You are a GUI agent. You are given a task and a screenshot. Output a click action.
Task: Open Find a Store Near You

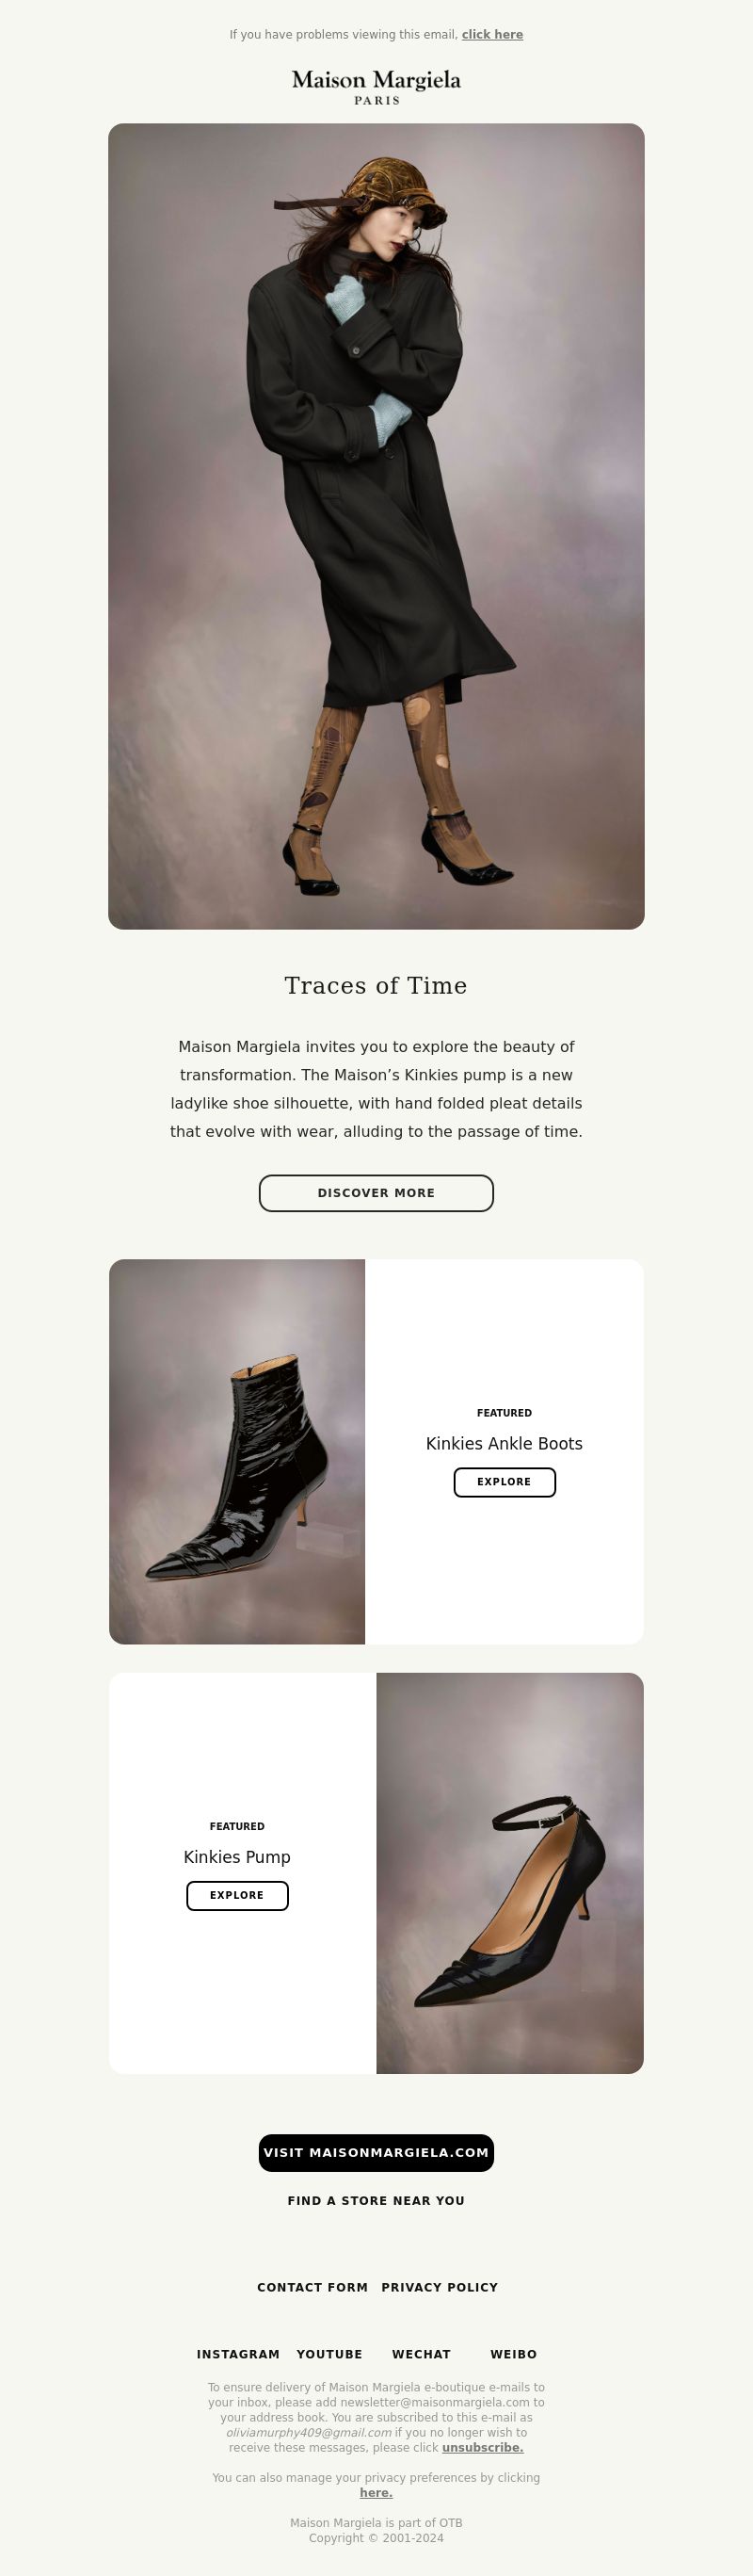click(376, 2200)
